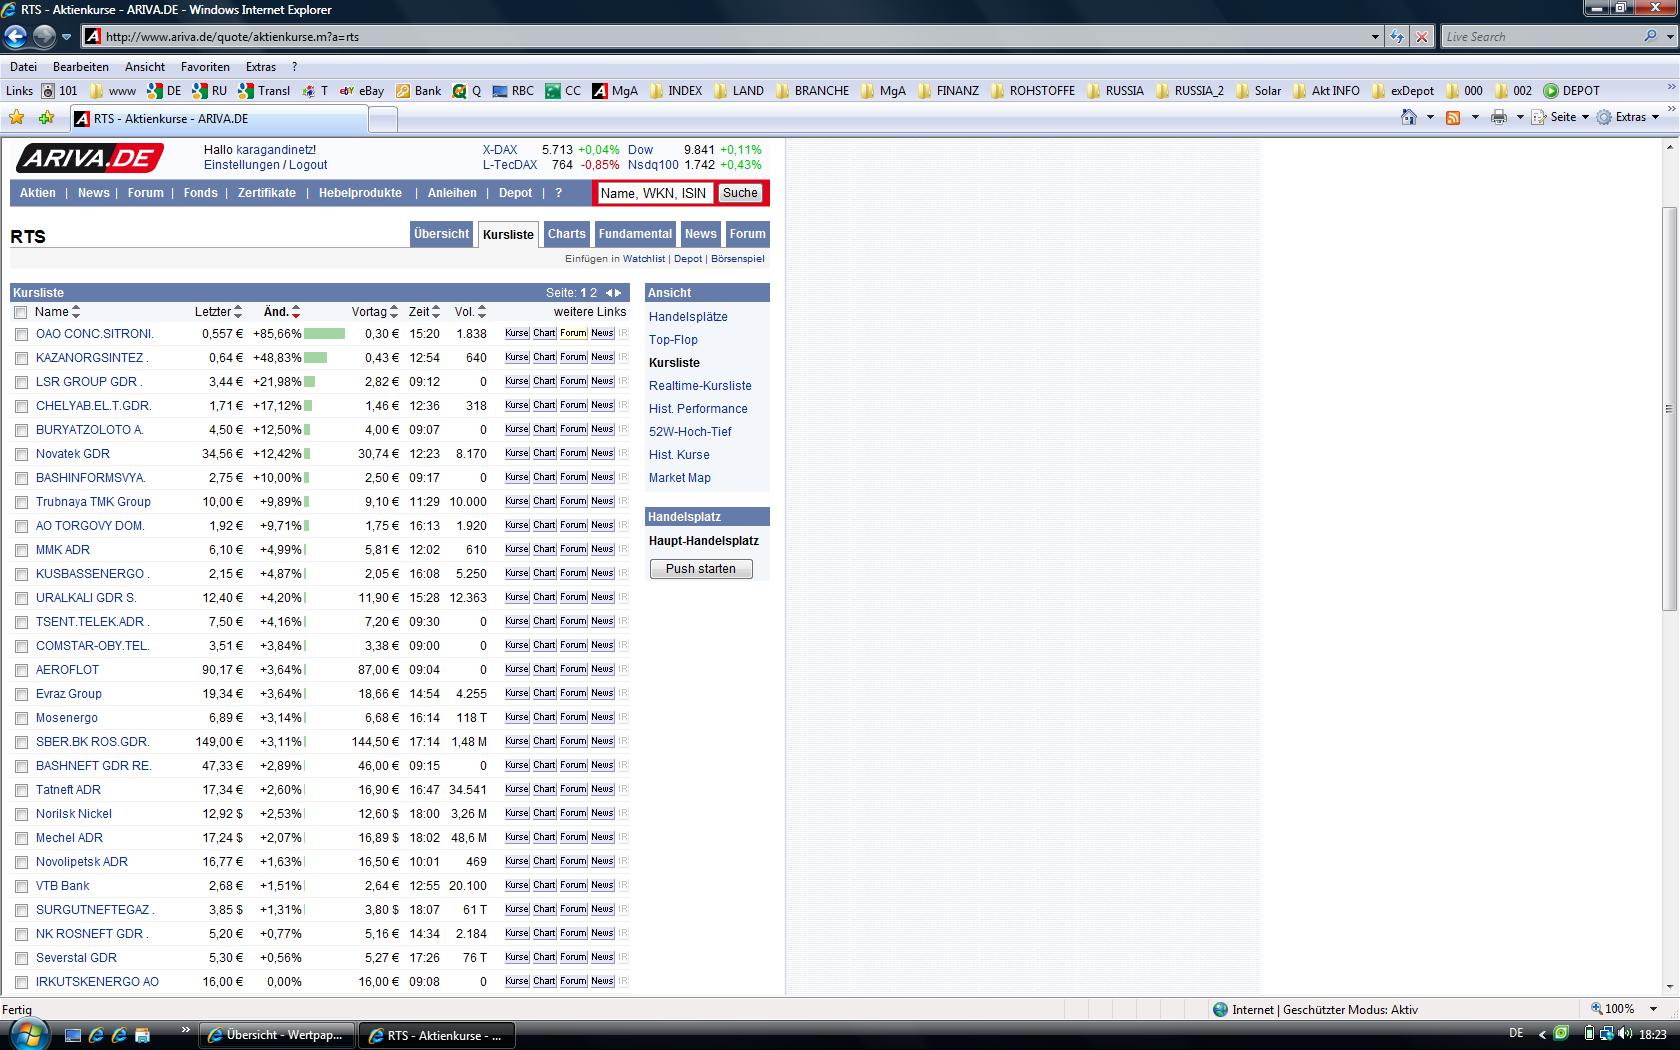Go back with the browser Back button
Viewport: 1680px width, 1050px height.
16,37
